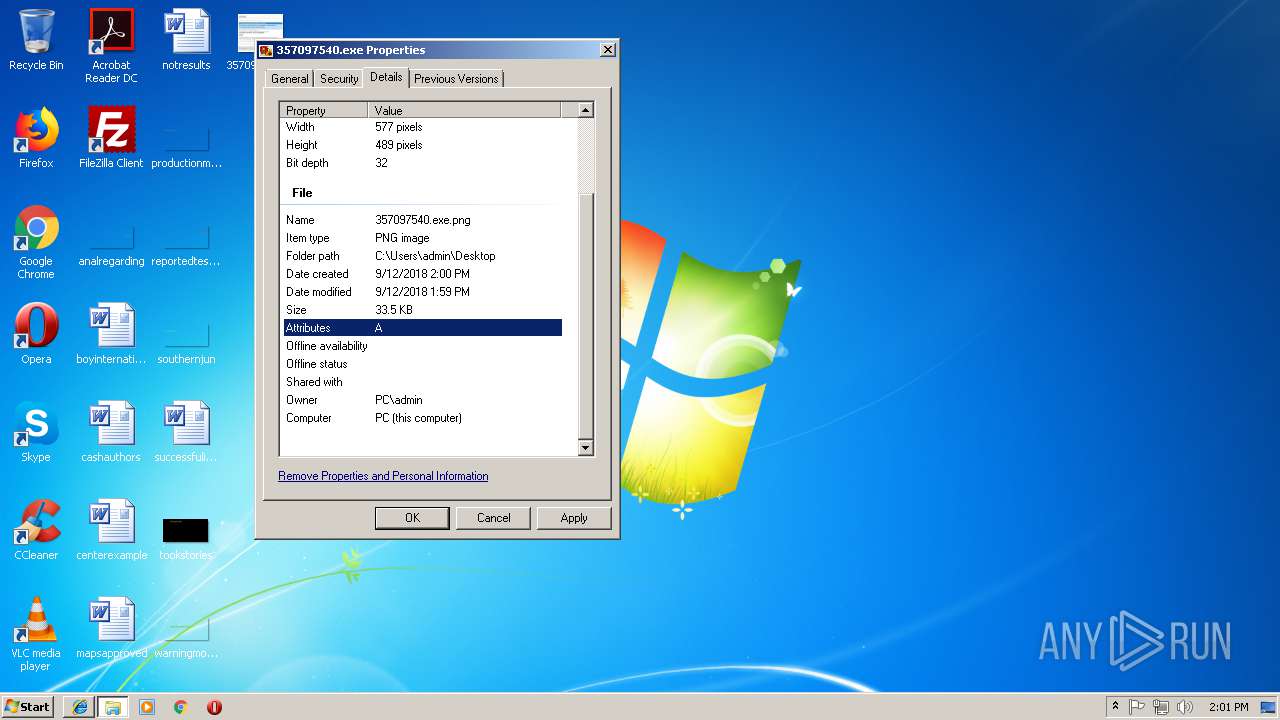Screen dimensions: 1280x720
Task: Launch Google Chrome desktop shortcut
Action: click(36, 242)
